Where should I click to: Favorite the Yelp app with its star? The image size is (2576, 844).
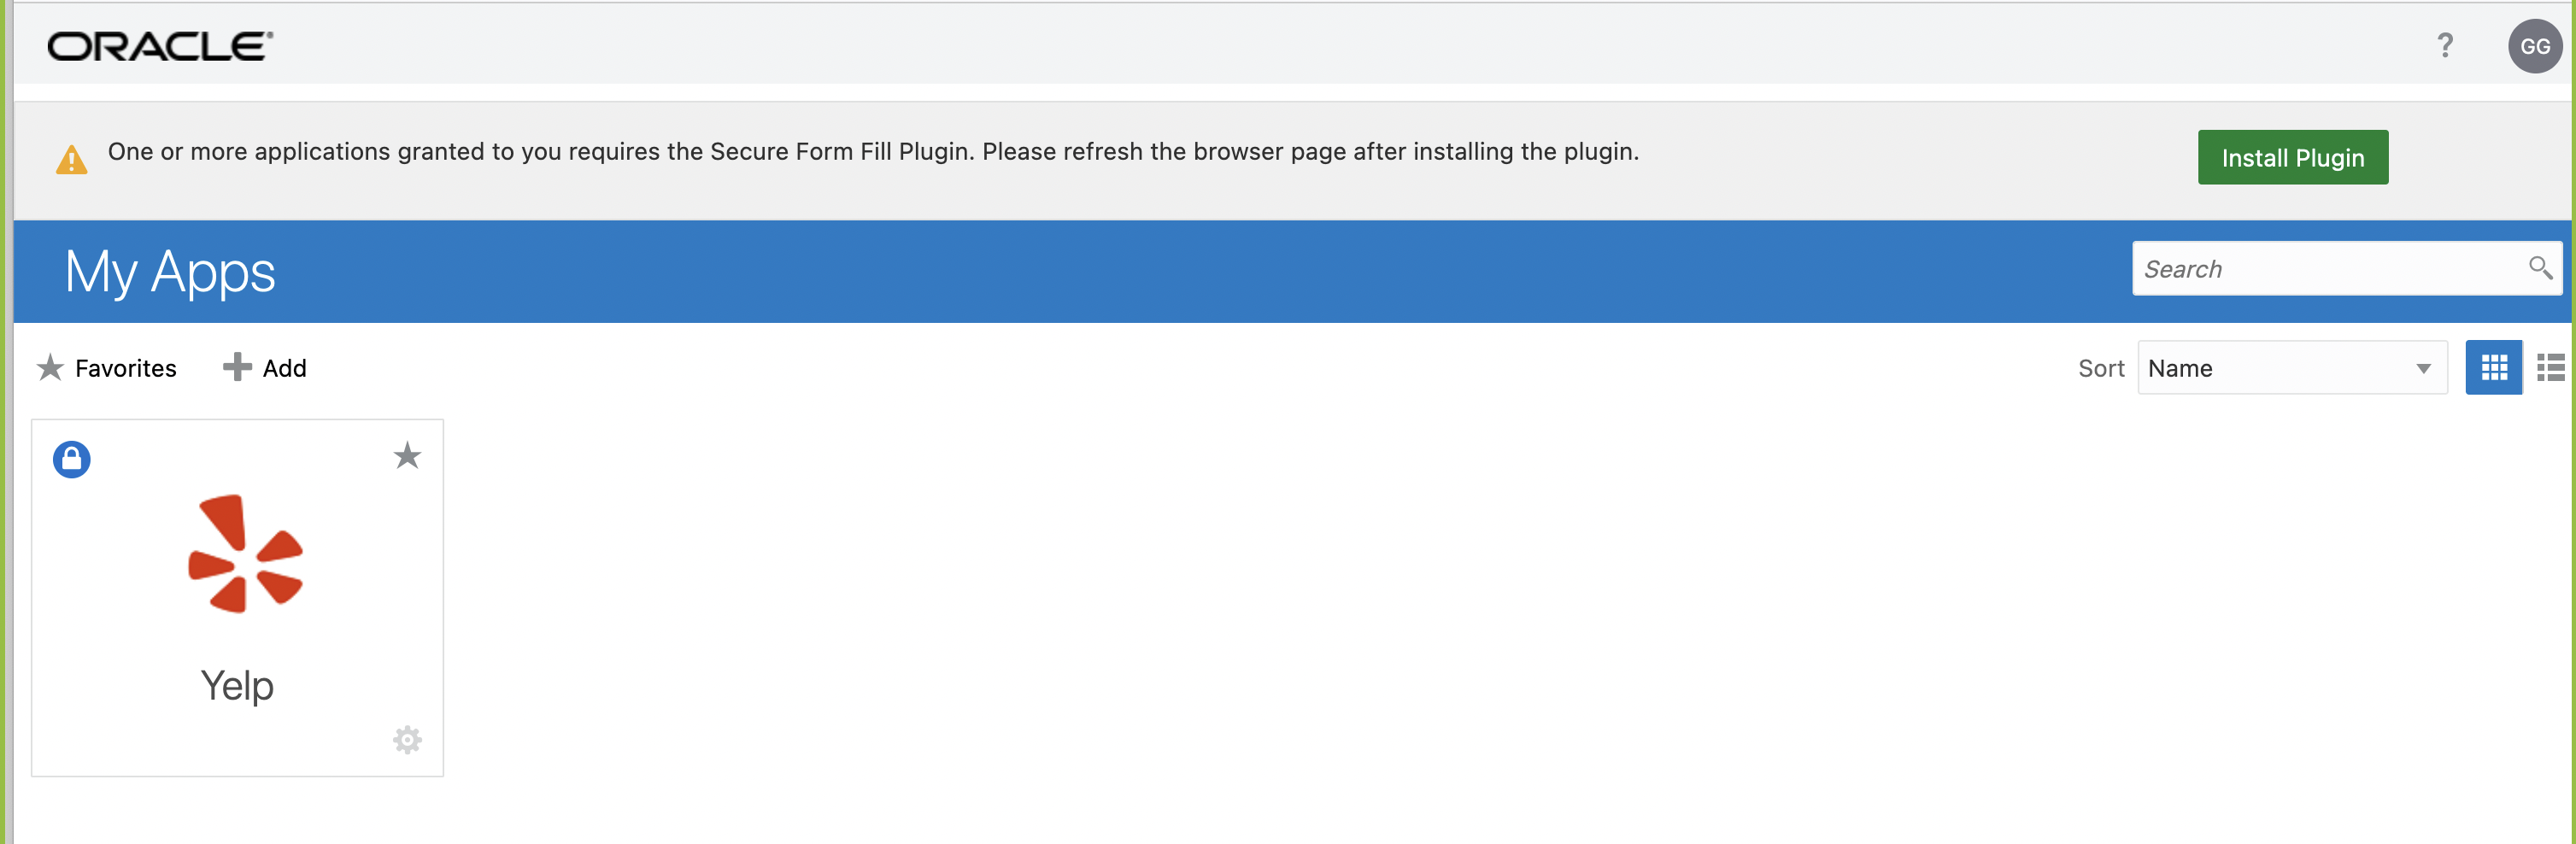click(x=407, y=457)
